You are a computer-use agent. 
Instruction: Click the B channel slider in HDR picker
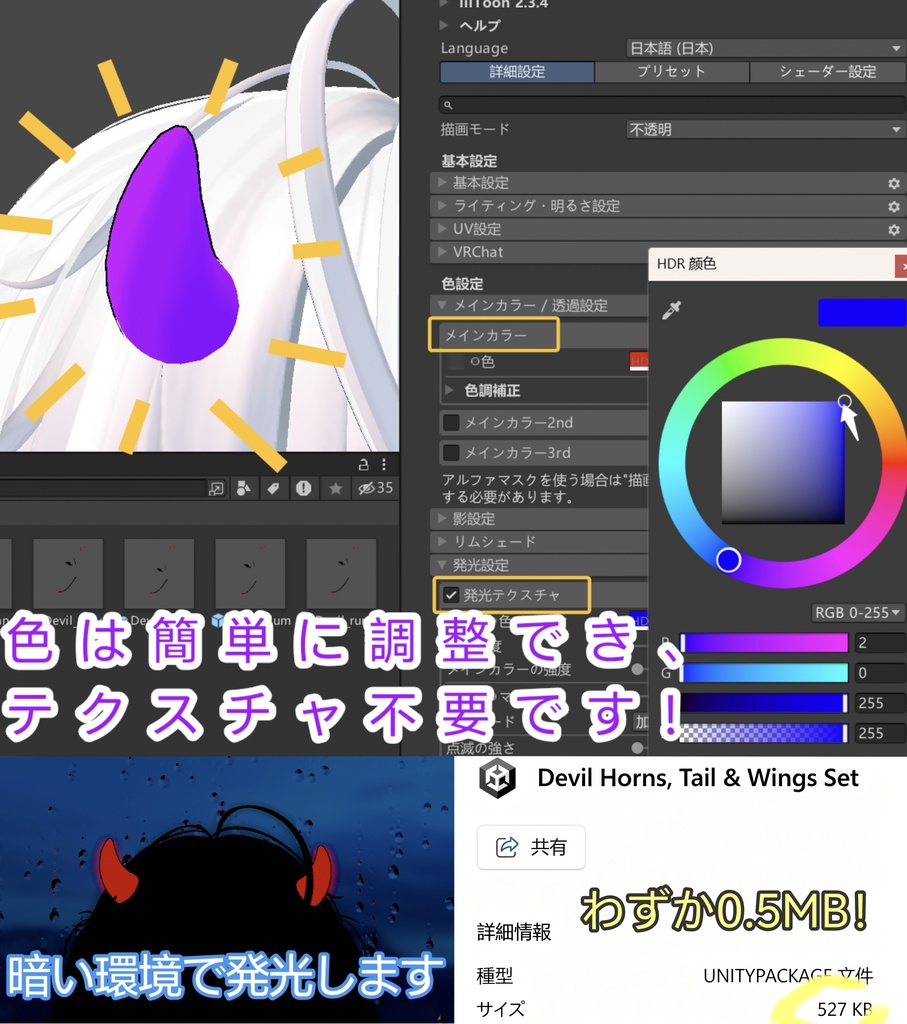point(764,703)
